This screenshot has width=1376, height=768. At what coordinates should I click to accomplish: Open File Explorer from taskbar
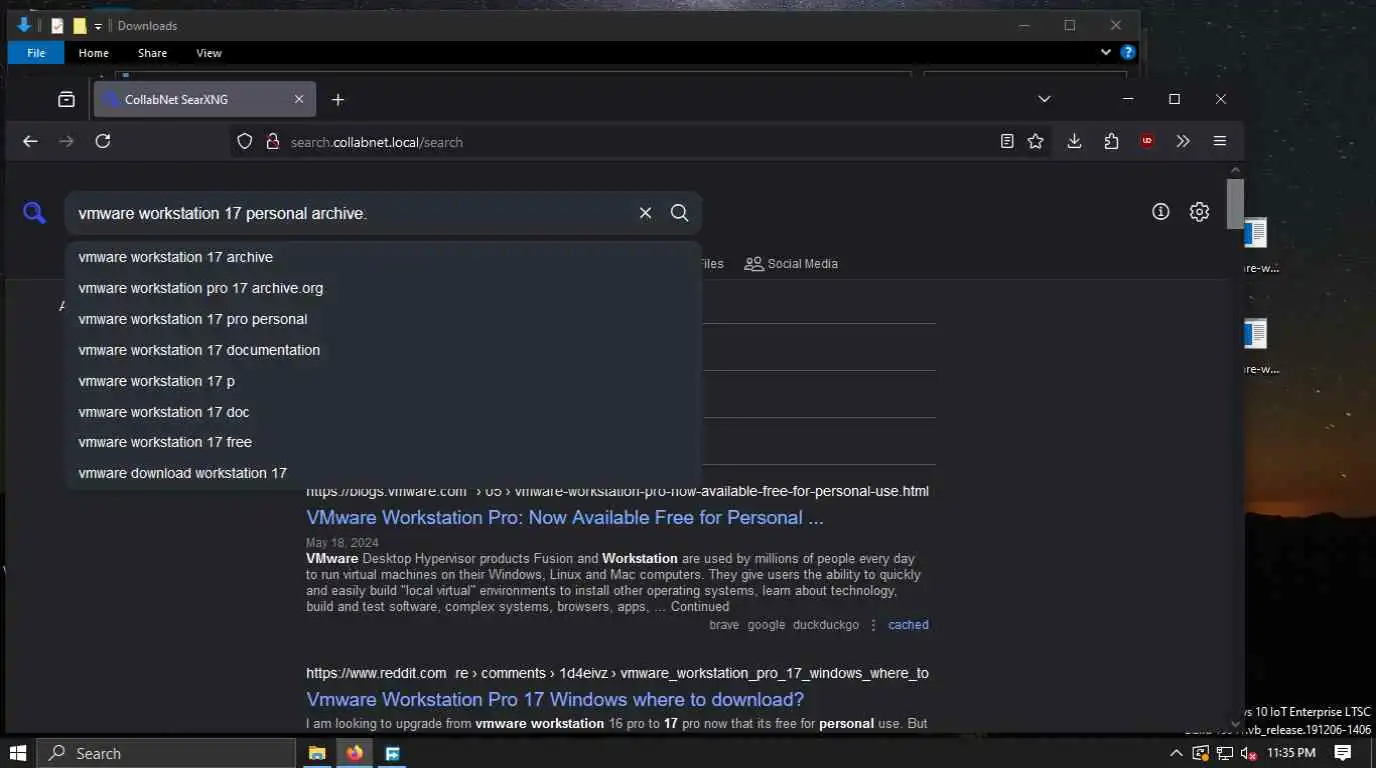(x=316, y=753)
